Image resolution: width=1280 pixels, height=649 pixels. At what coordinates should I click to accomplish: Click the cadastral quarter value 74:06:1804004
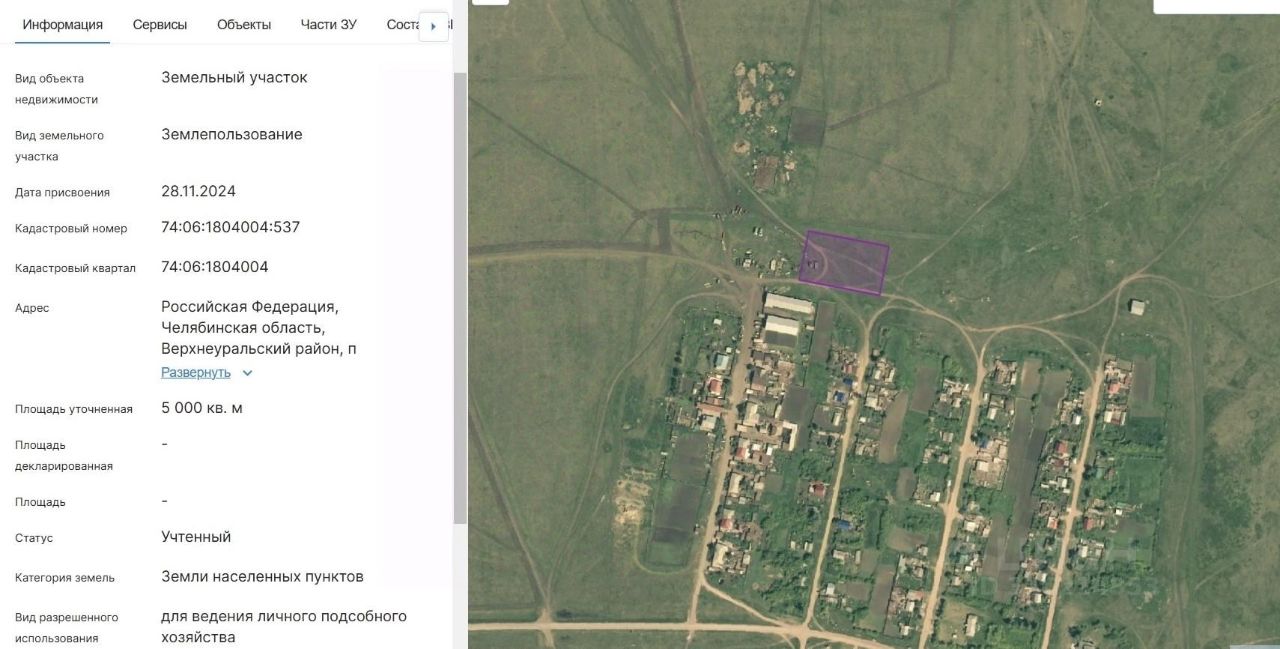point(214,267)
